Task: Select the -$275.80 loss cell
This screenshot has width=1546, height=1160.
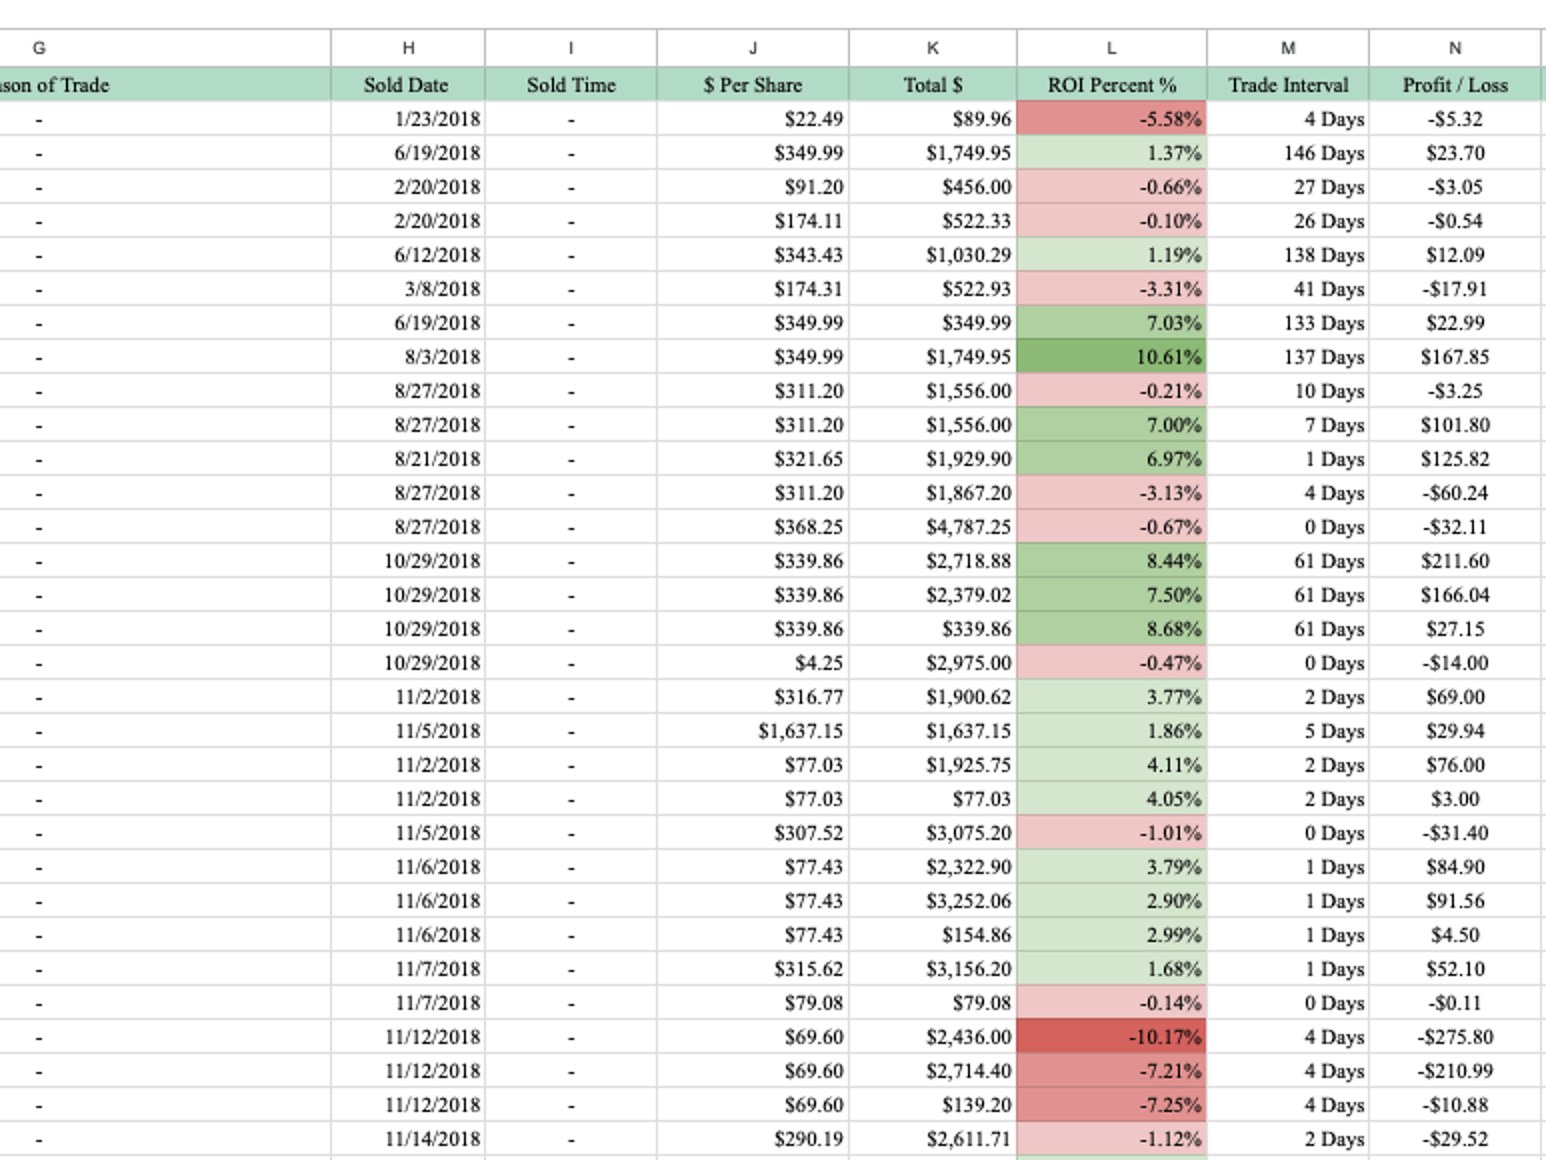Action: pos(1455,1037)
